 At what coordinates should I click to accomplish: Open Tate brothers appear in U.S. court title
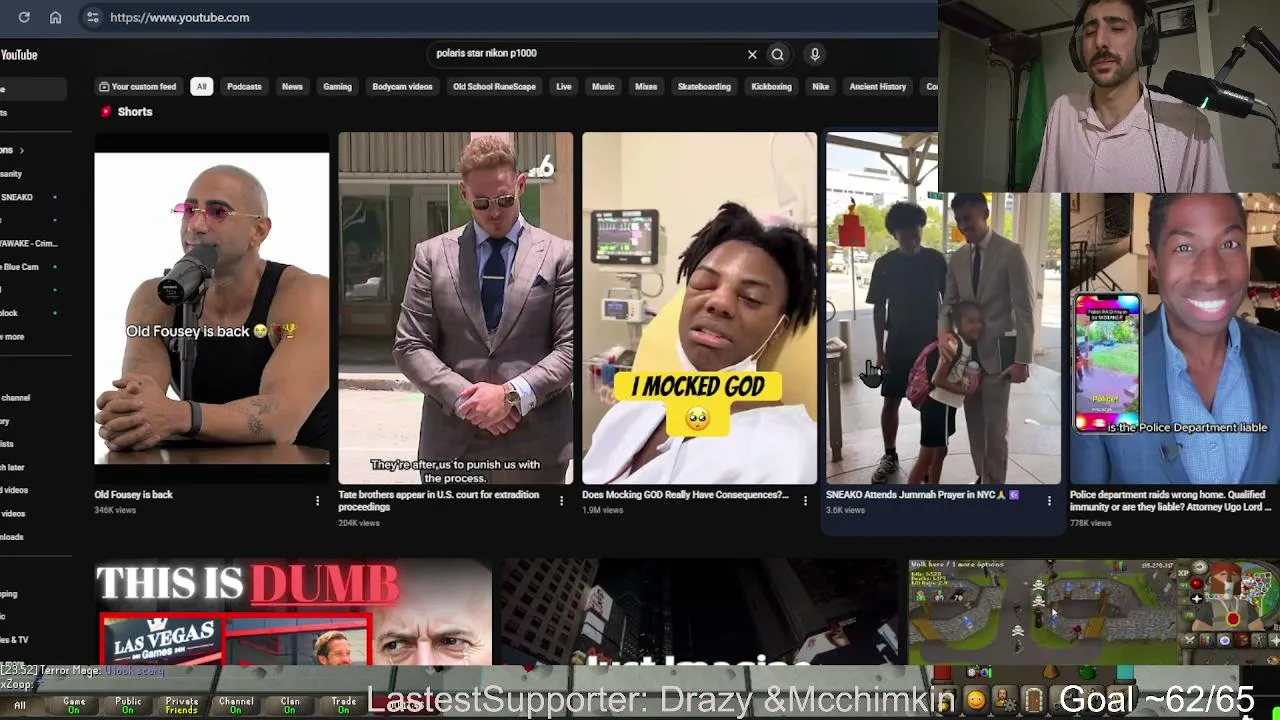[438, 501]
